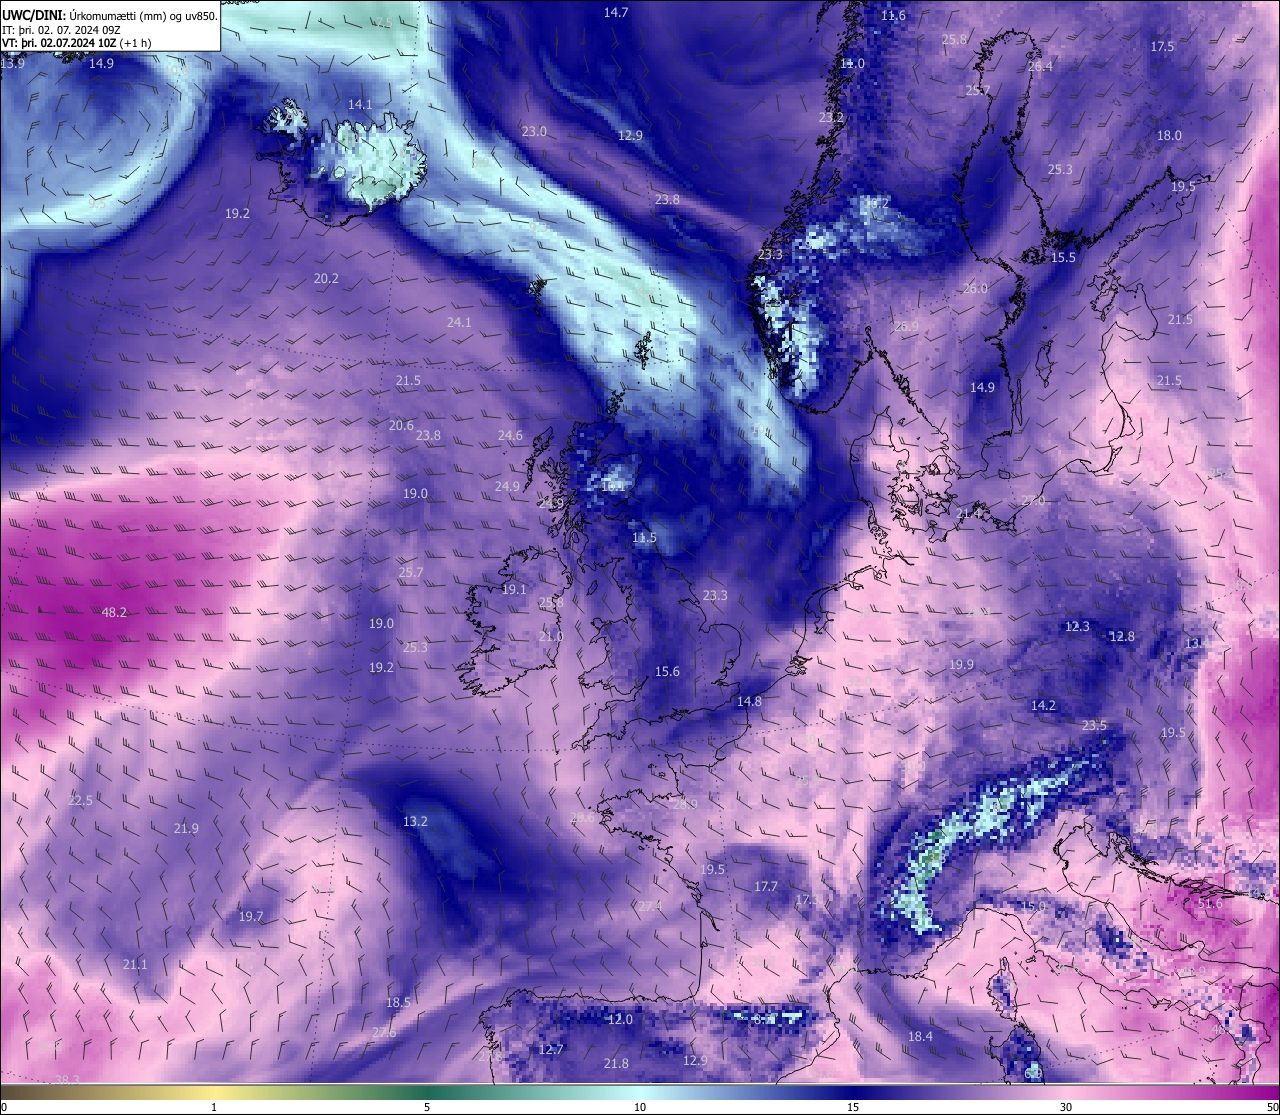Click the 11.5 value over northern England
The height and width of the screenshot is (1115, 1280).
[645, 538]
